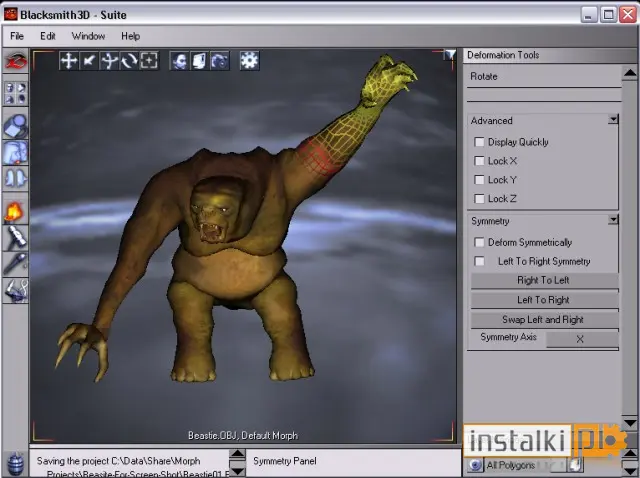Click 'Saving the project' log message
The height and width of the screenshot is (478, 640).
click(119, 461)
